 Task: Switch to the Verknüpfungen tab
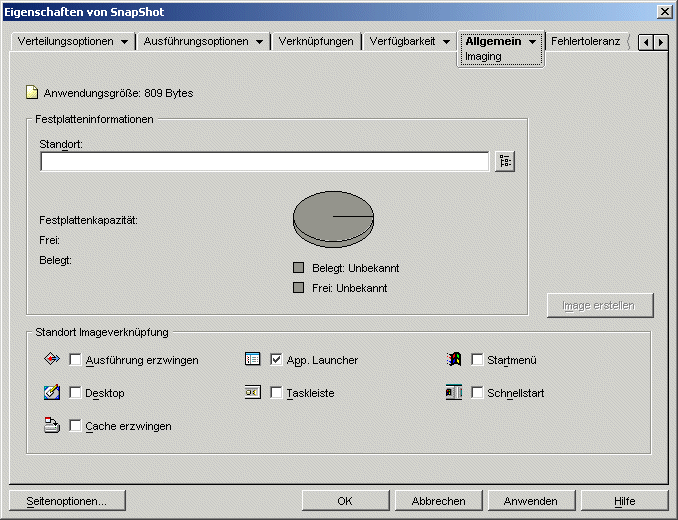(316, 42)
